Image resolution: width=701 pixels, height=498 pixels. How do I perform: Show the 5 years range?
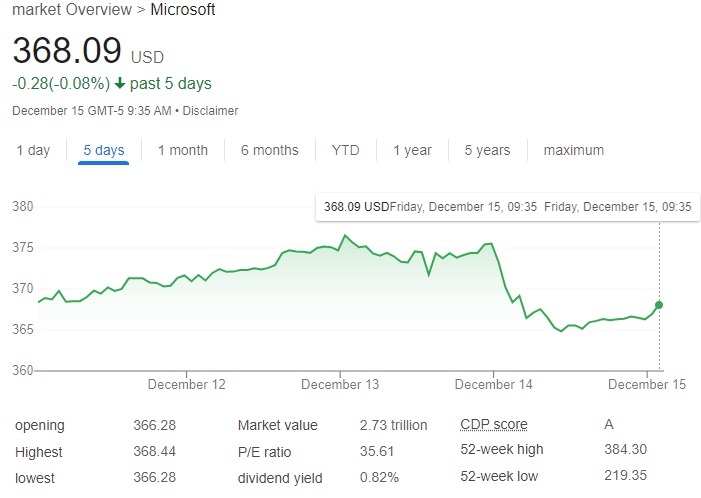click(487, 150)
